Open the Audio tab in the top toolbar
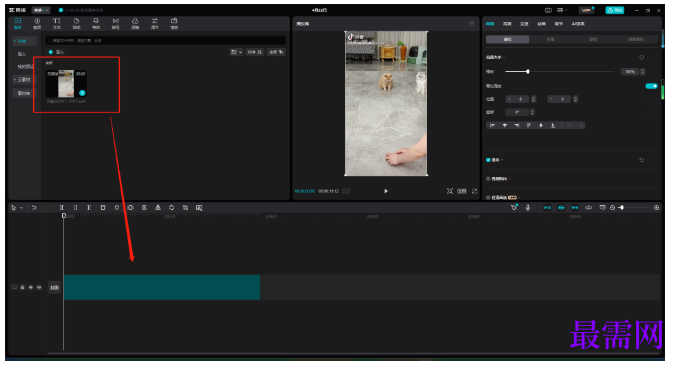The width and height of the screenshot is (682, 366). [37, 24]
